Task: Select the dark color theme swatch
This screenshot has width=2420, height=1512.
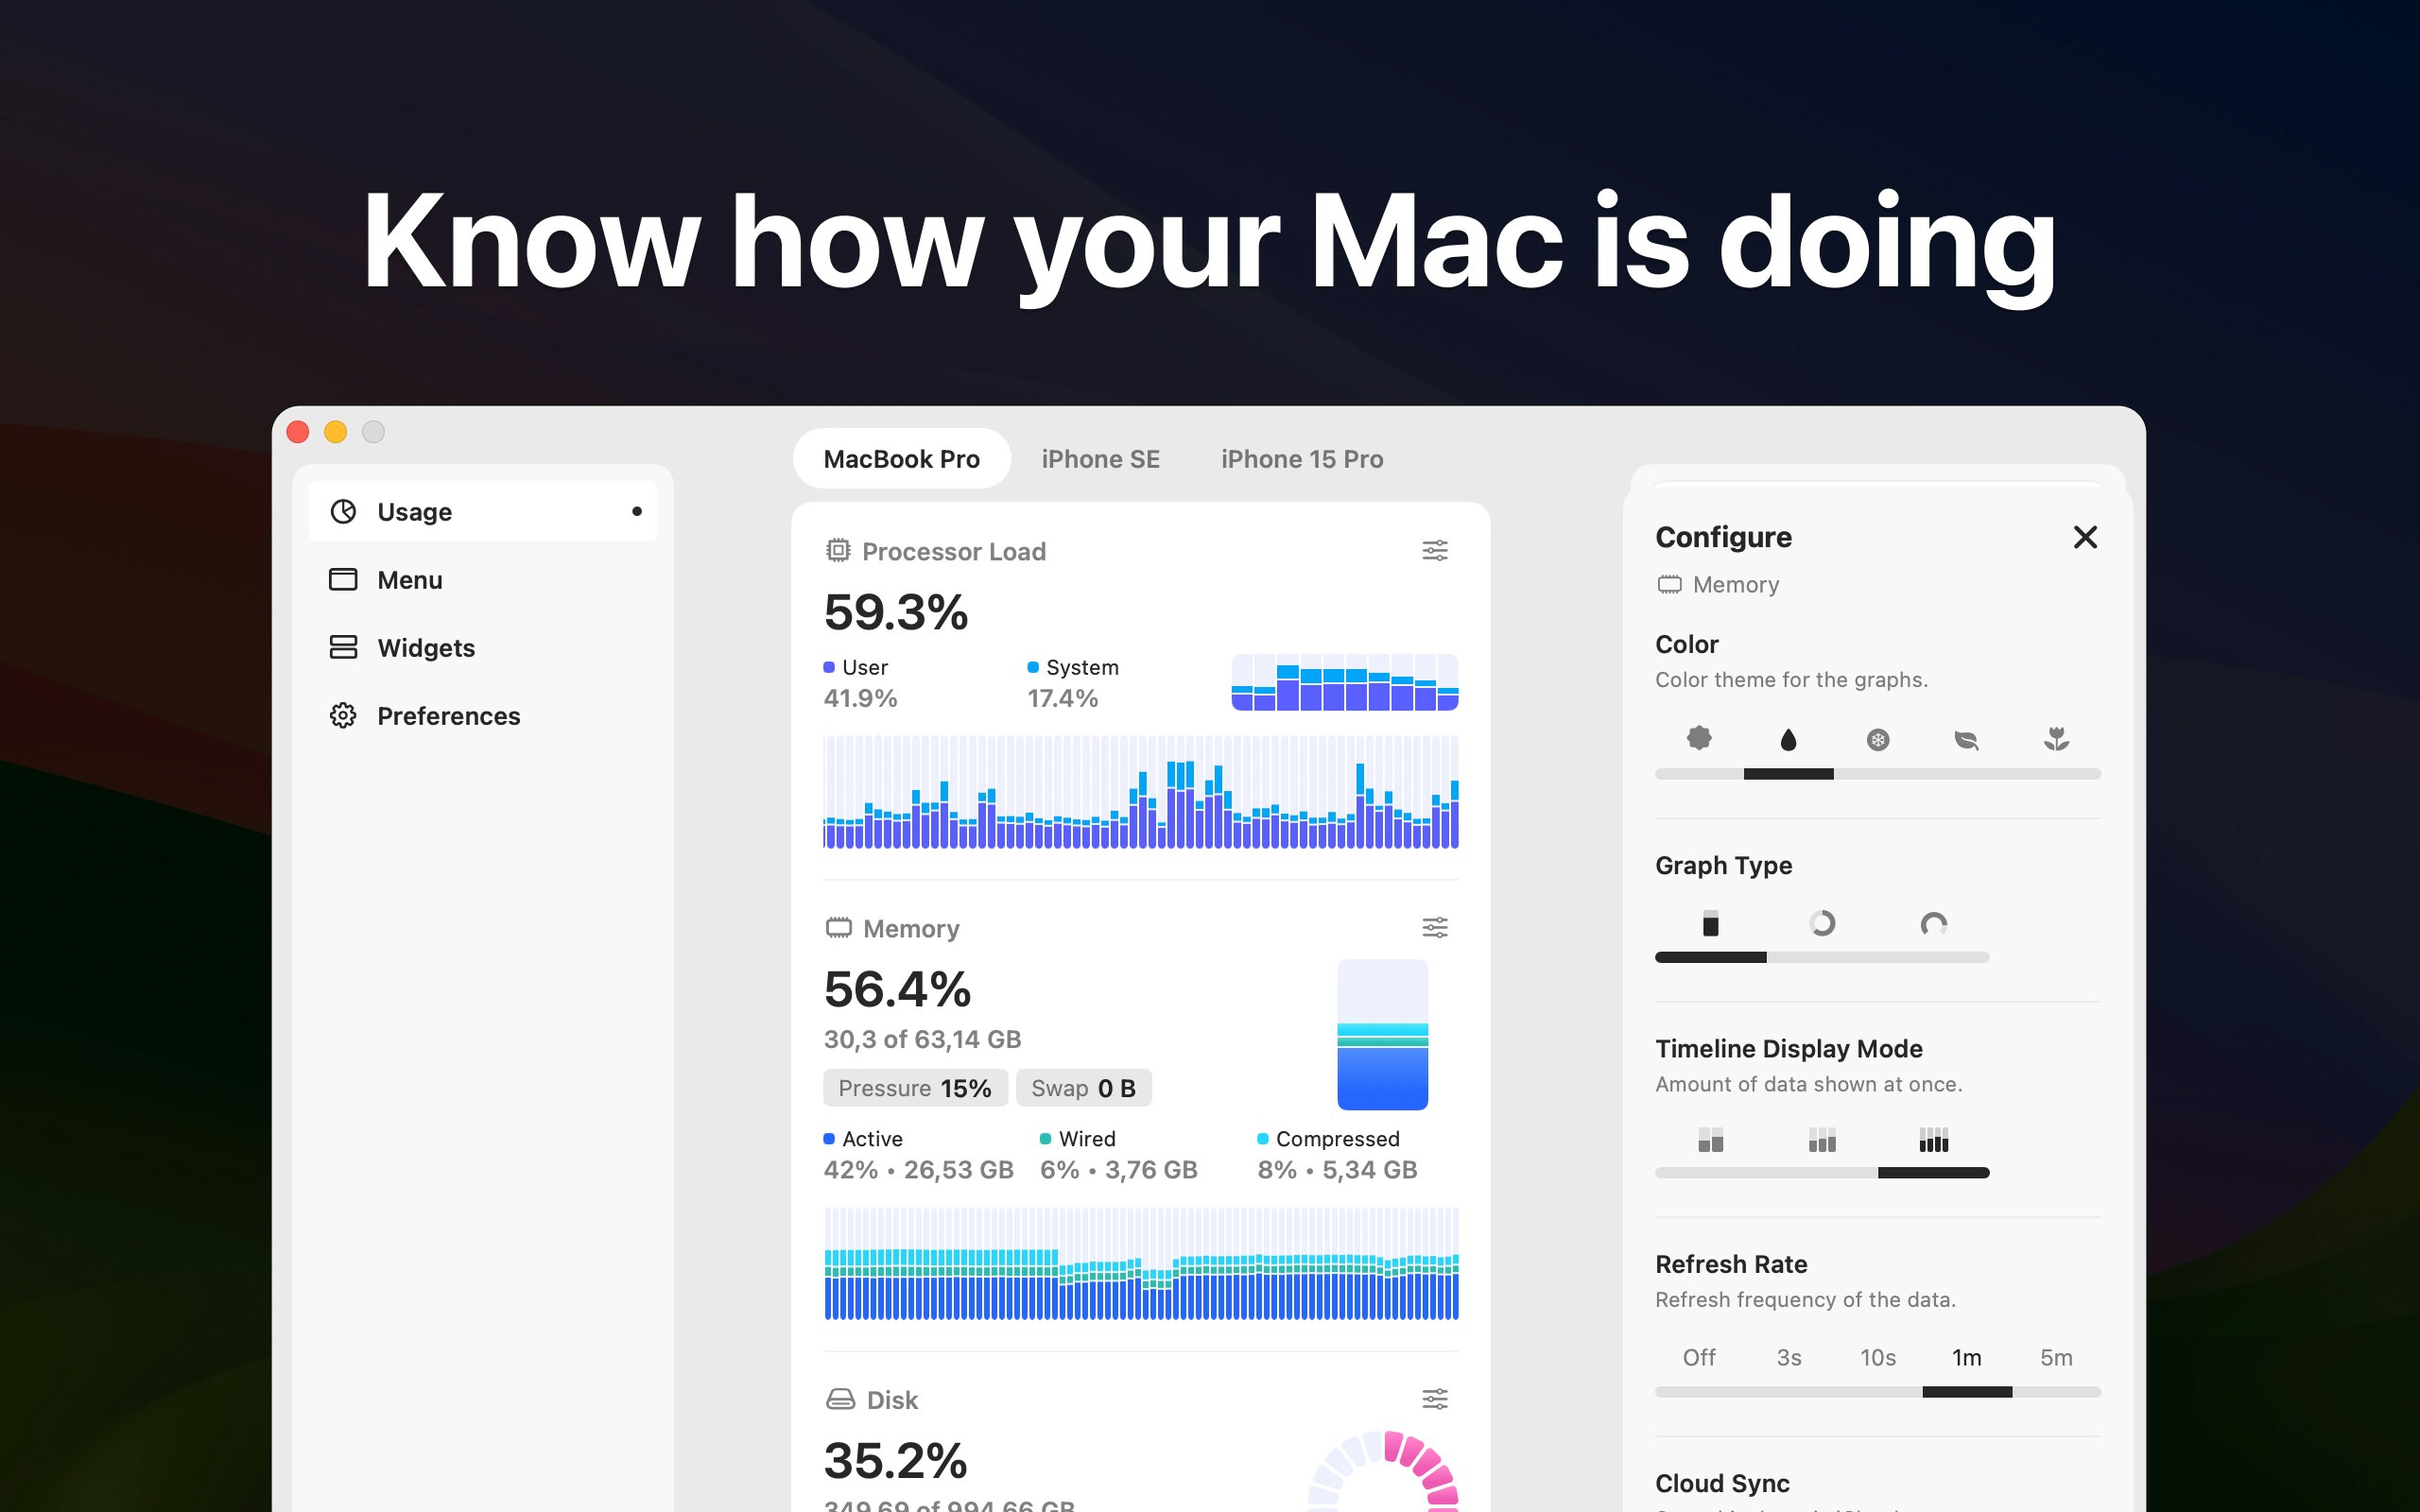Action: pyautogui.click(x=1788, y=739)
